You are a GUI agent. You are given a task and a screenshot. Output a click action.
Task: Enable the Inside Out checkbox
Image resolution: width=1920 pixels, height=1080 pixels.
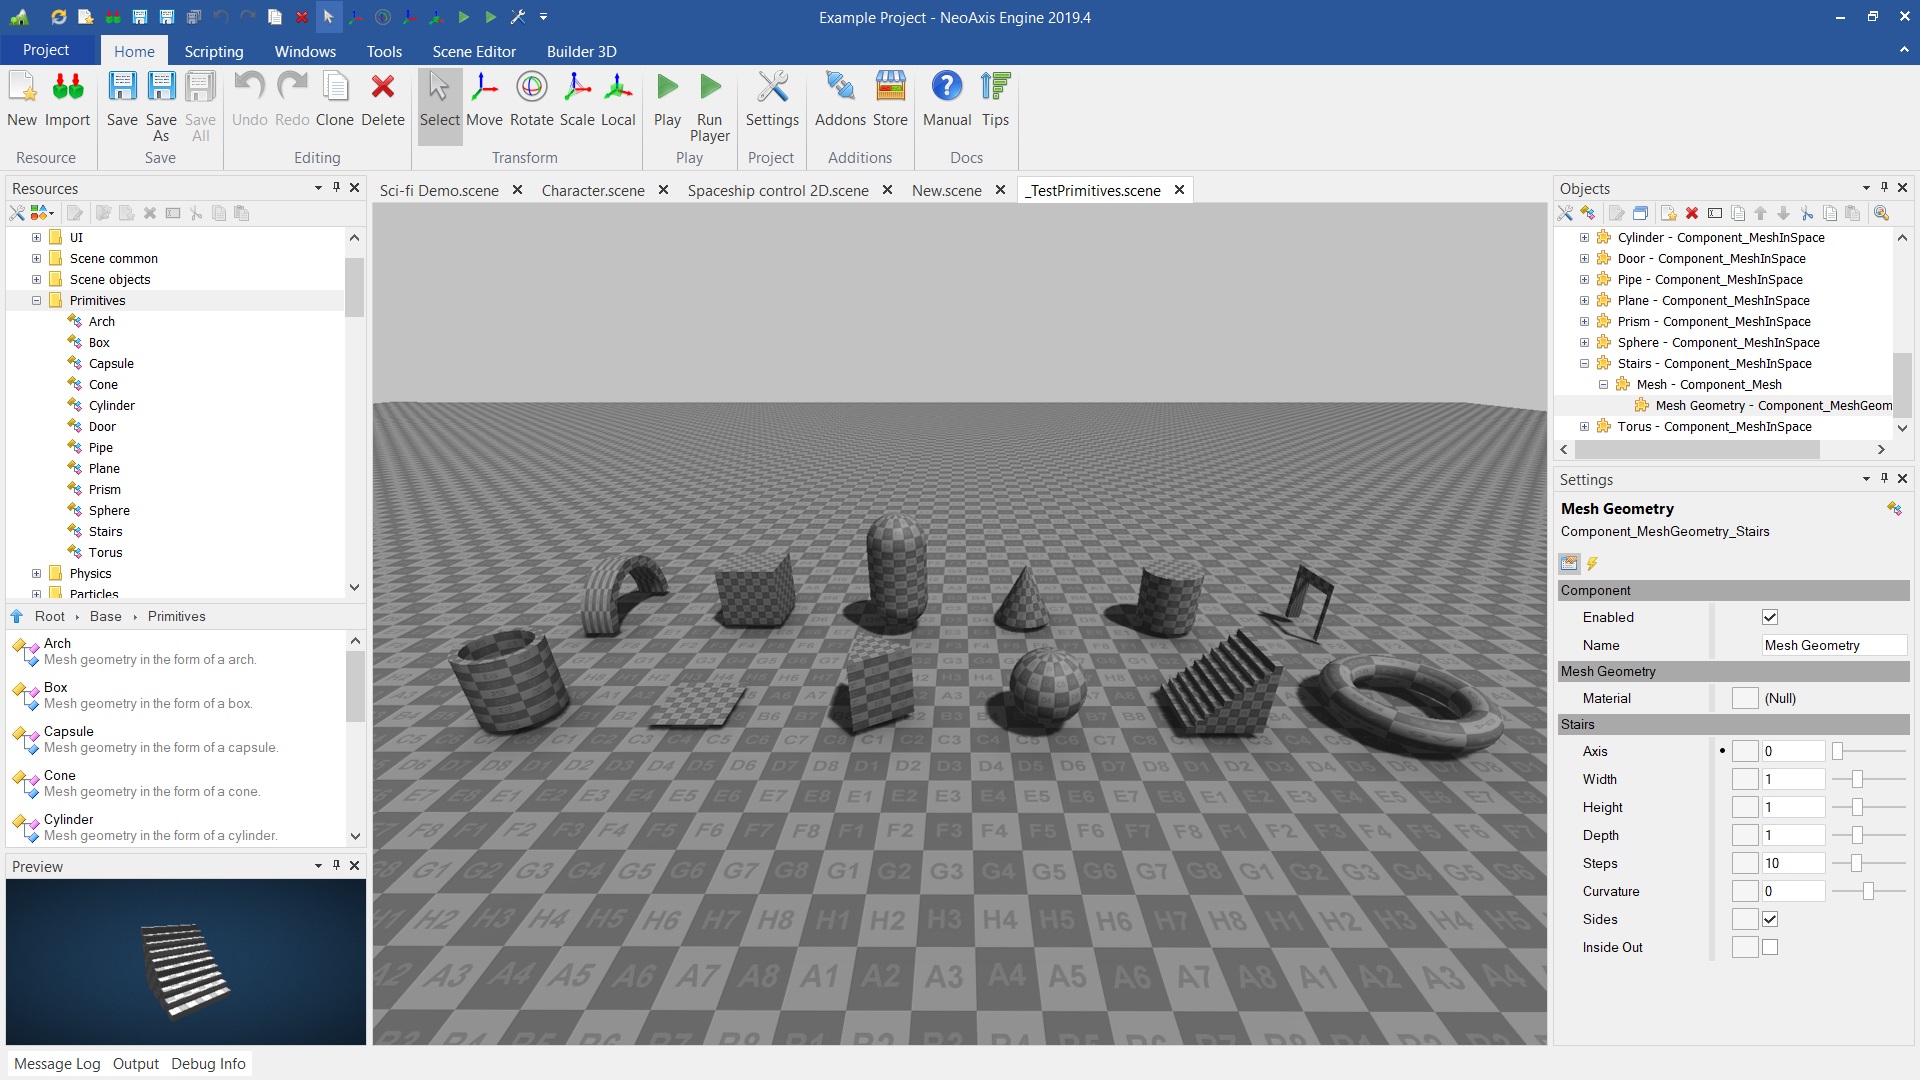(x=1769, y=947)
